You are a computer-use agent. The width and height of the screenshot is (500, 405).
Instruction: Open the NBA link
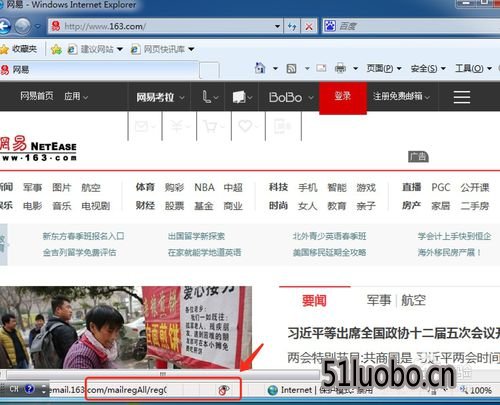pos(204,187)
